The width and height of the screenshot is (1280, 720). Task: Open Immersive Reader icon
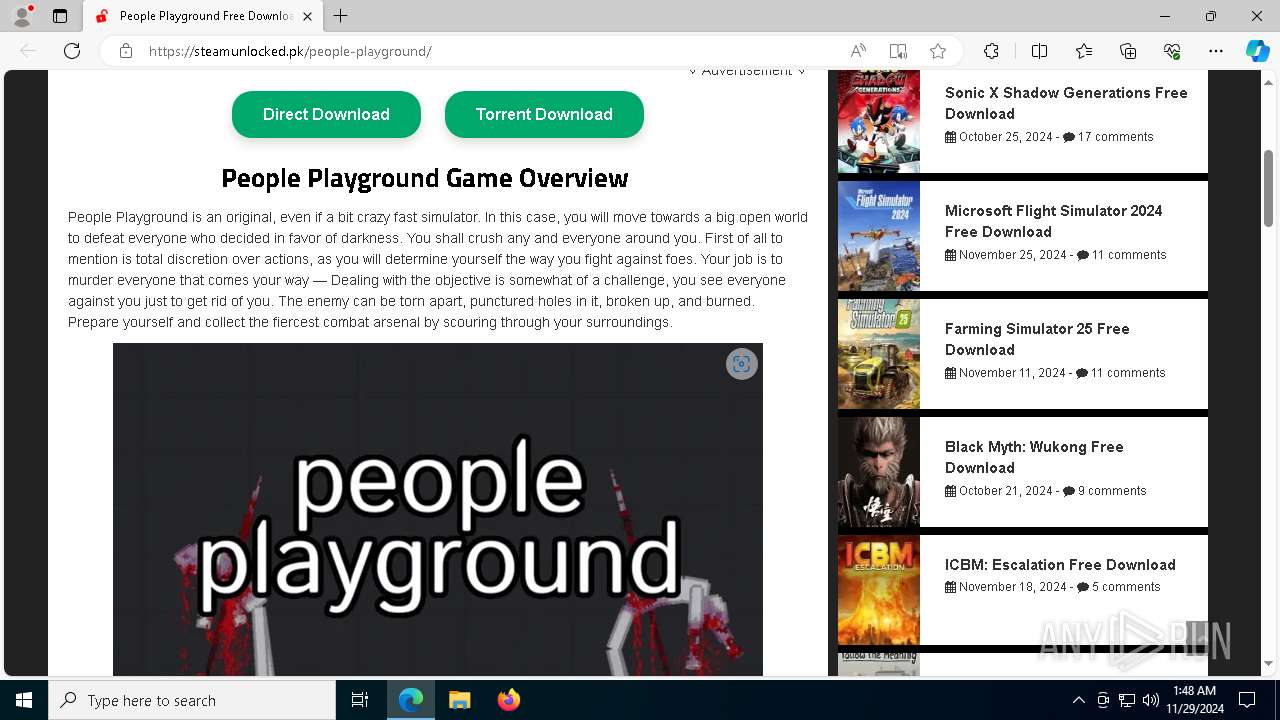click(898, 51)
